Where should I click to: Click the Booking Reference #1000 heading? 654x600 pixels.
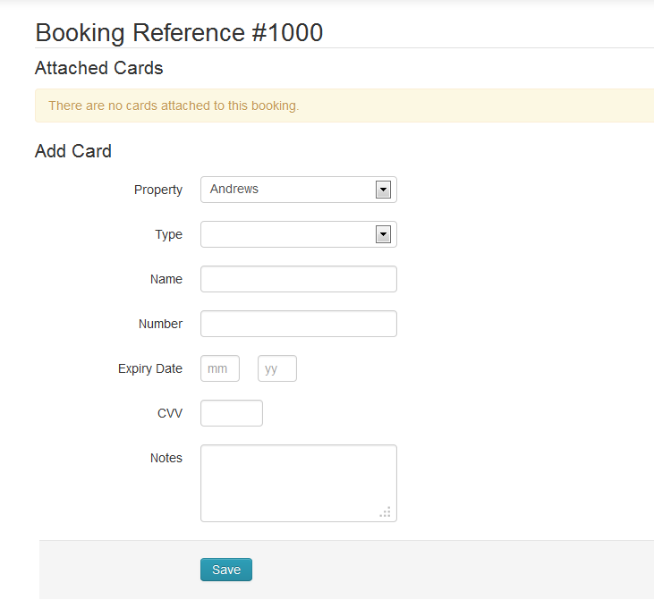(x=179, y=32)
